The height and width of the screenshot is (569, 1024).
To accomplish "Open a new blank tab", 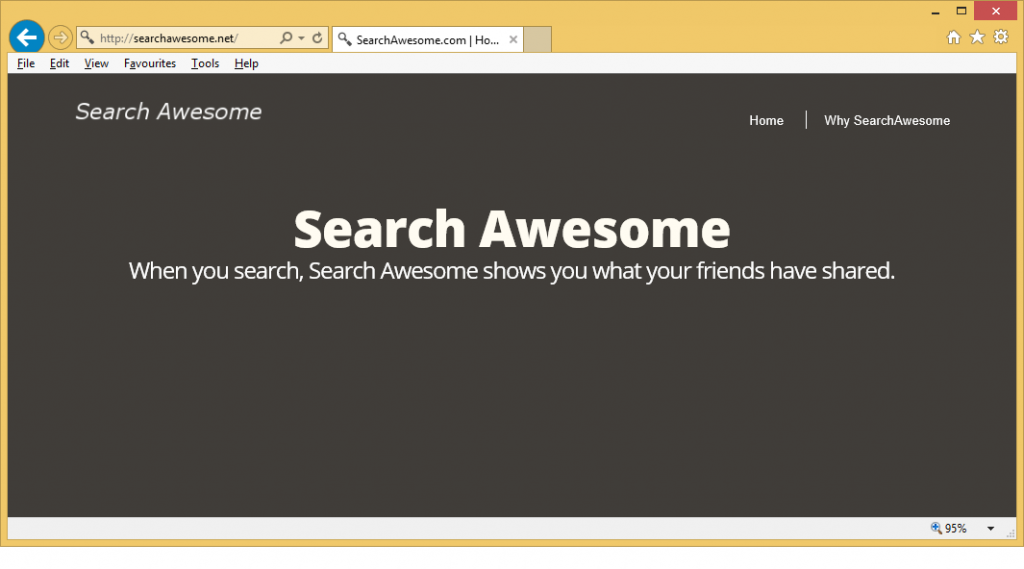I will click(538, 40).
